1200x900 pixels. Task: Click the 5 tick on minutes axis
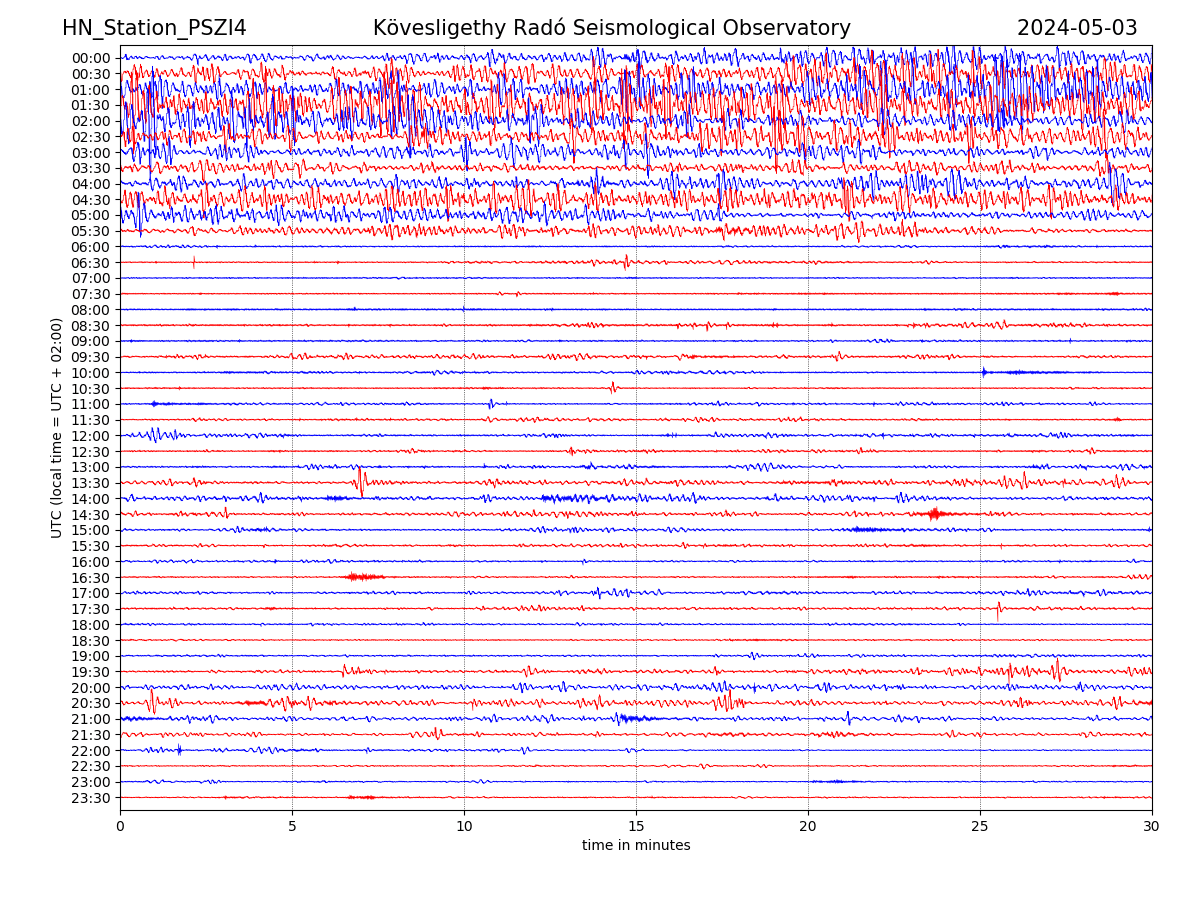pyautogui.click(x=292, y=827)
